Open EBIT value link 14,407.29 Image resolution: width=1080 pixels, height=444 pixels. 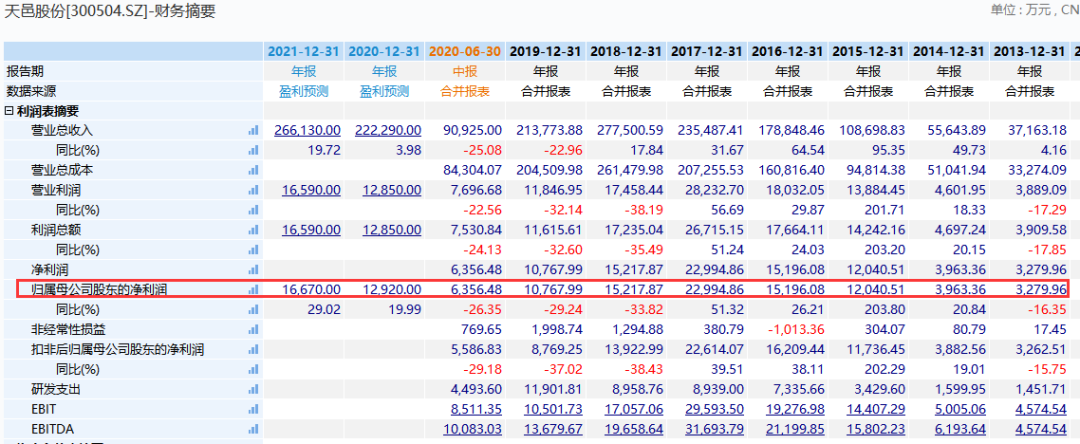click(876, 410)
